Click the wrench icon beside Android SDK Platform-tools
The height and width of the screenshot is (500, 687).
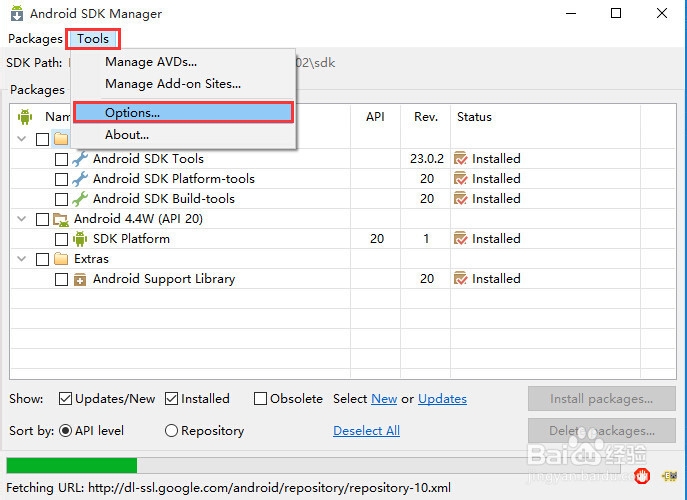(x=80, y=179)
